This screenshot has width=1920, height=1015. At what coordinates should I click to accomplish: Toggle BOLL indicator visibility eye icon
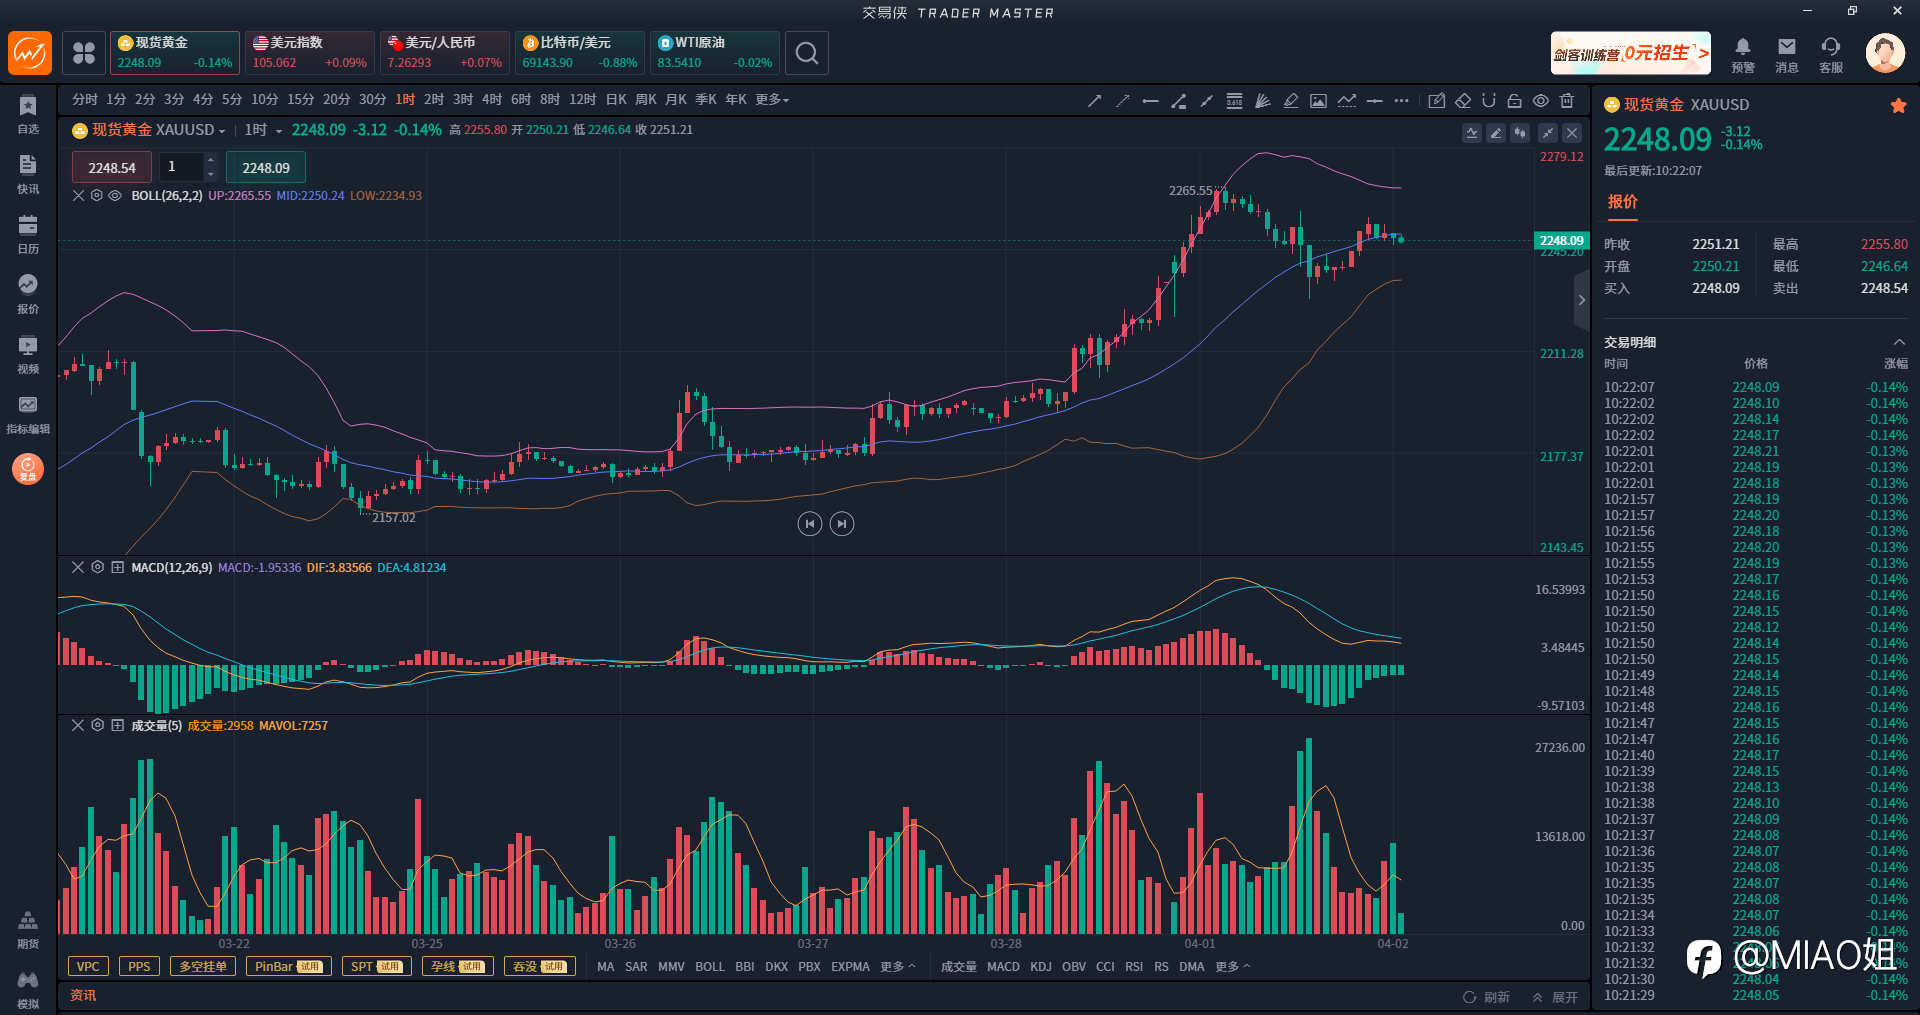pyautogui.click(x=115, y=196)
